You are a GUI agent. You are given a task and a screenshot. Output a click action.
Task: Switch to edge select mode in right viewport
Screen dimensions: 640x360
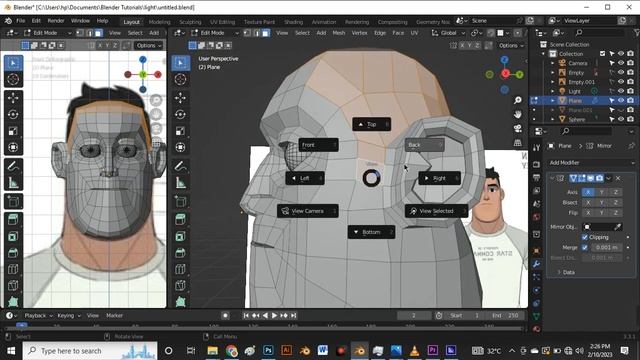coord(256,33)
